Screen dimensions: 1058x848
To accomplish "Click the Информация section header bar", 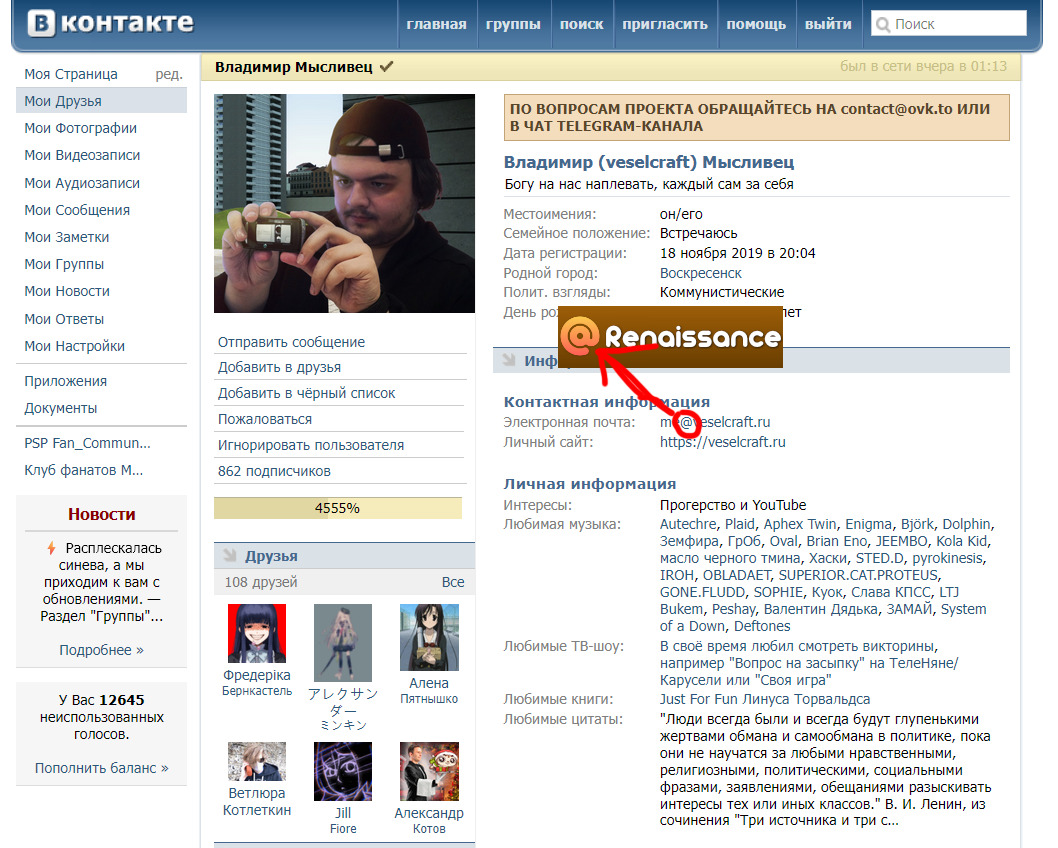I will 752,361.
